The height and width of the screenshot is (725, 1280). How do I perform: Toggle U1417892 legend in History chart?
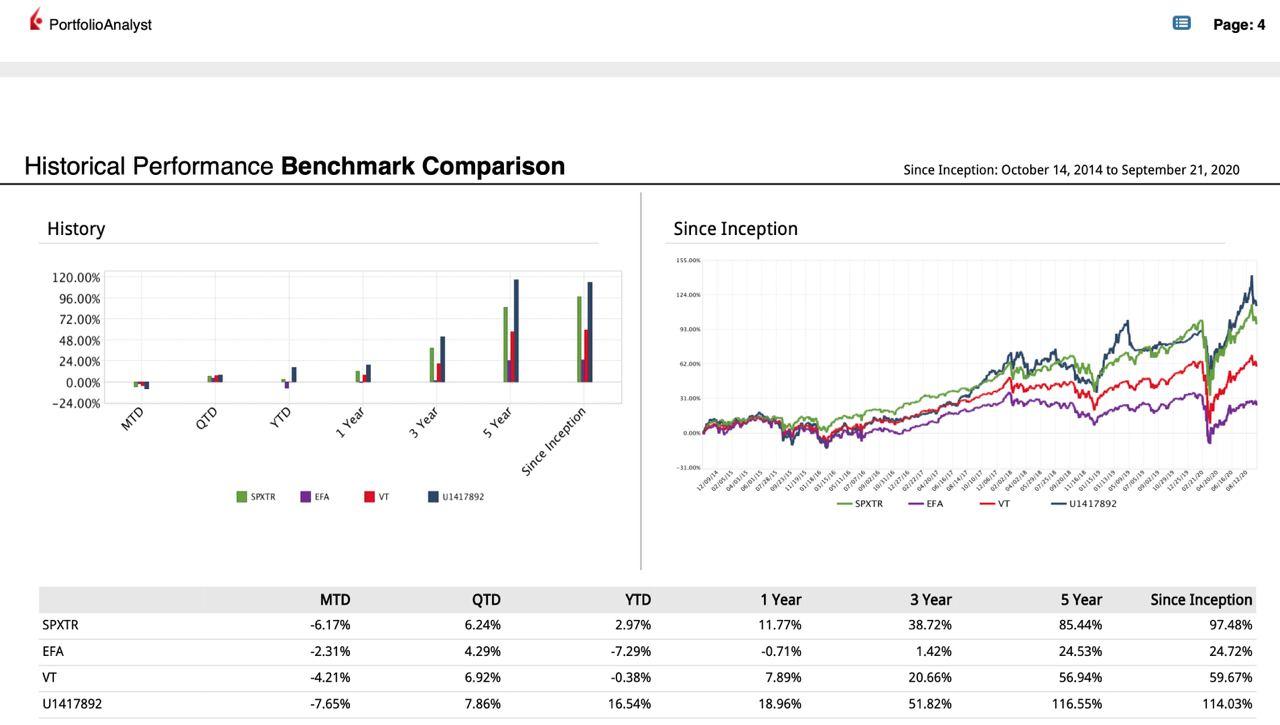[x=434, y=497]
